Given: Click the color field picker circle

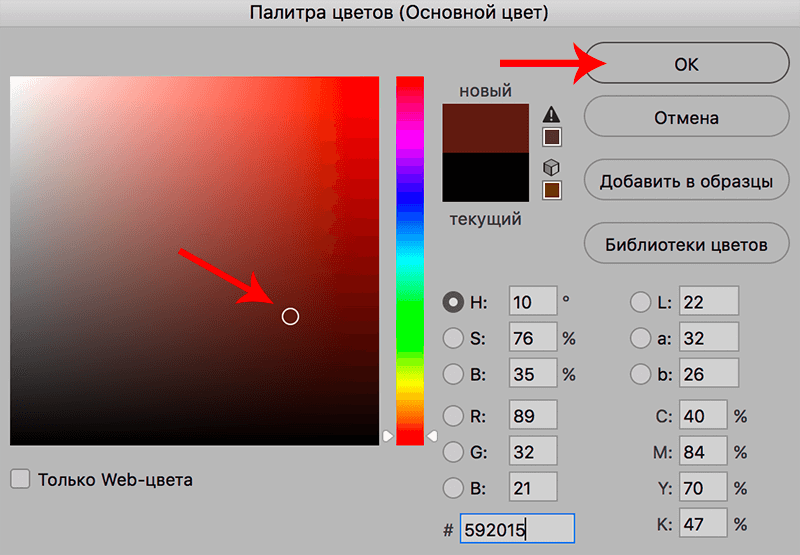Looking at the screenshot, I should [x=290, y=317].
